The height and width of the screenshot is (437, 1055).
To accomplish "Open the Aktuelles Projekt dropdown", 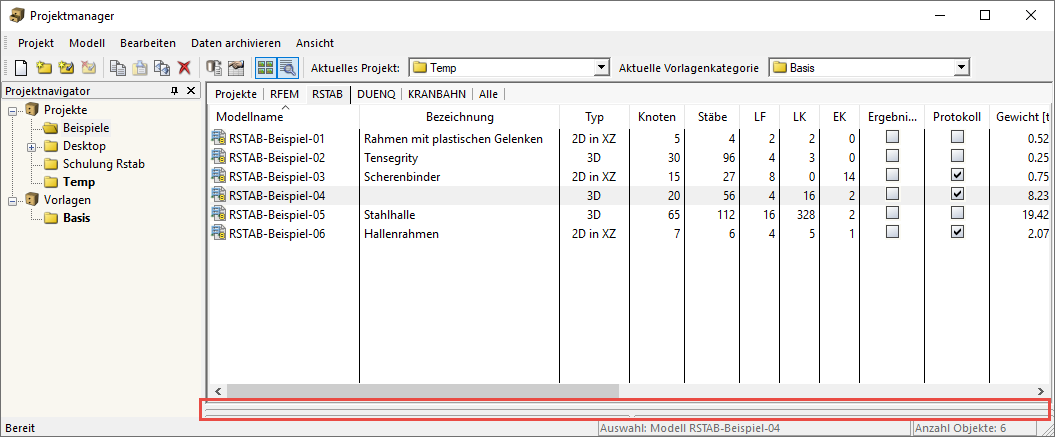I will pos(601,67).
